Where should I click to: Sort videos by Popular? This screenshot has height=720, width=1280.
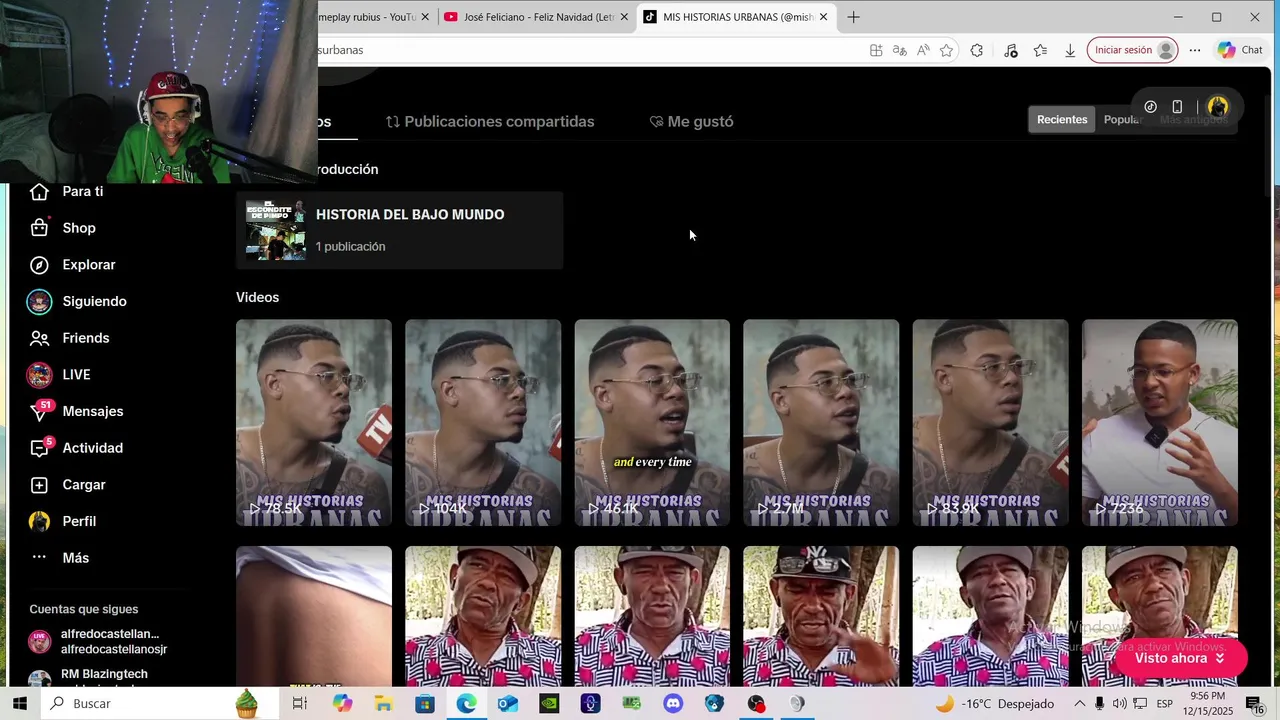1122,119
